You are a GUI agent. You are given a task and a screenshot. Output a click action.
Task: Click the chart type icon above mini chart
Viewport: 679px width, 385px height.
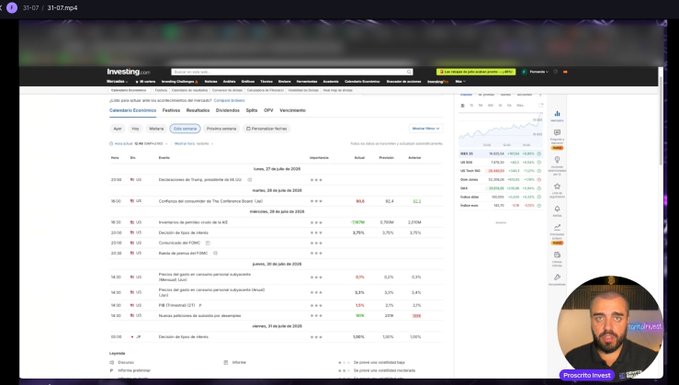(462, 105)
